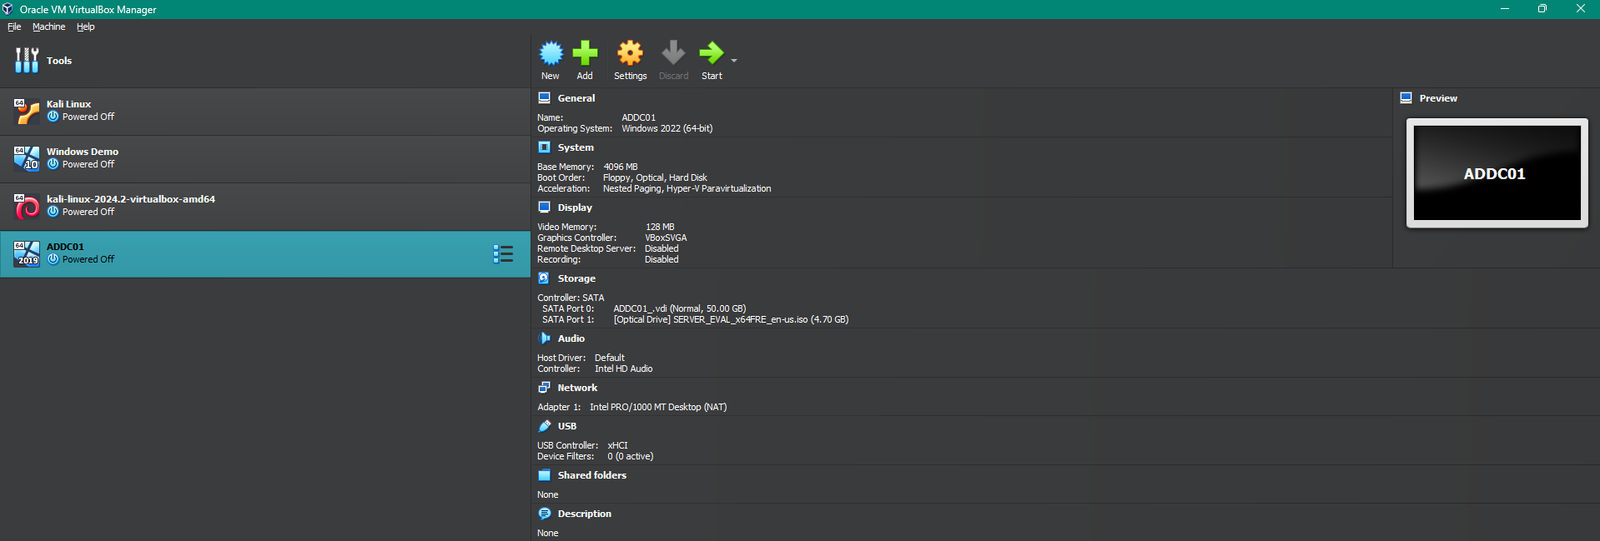Click the Preview panel monitor icon
Image resolution: width=1600 pixels, height=541 pixels.
(x=1406, y=98)
